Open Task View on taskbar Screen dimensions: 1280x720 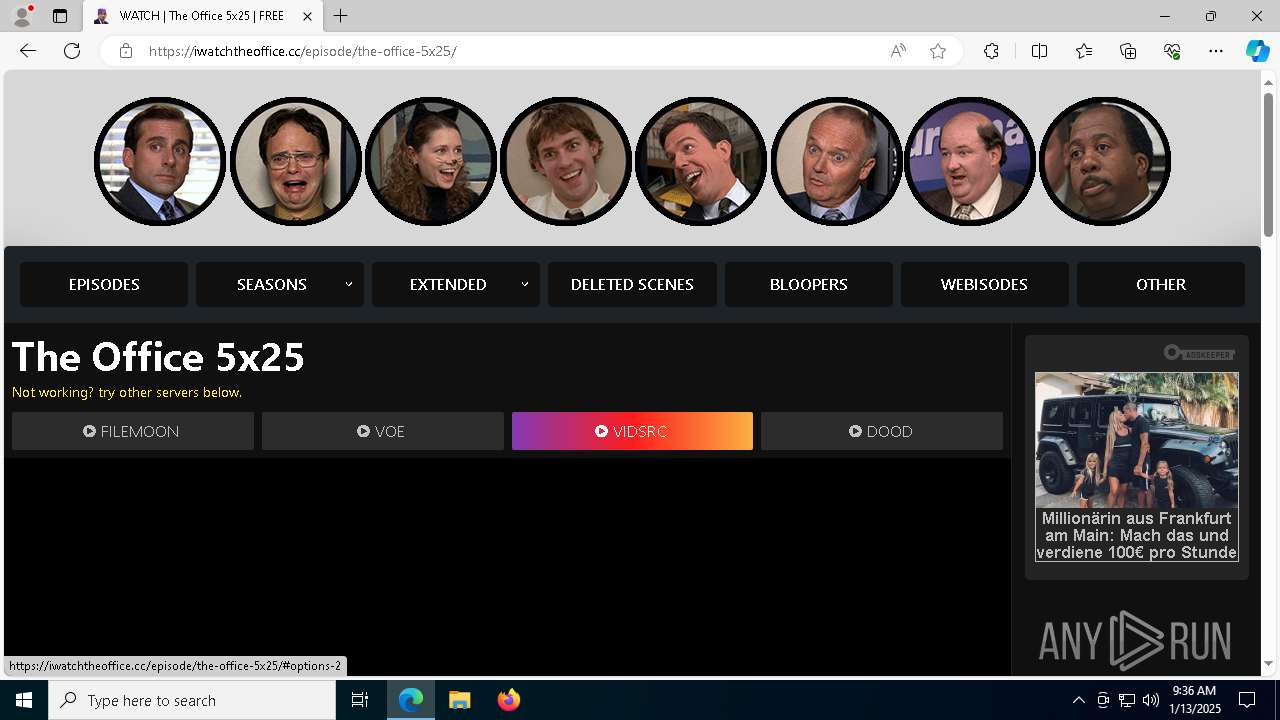360,700
